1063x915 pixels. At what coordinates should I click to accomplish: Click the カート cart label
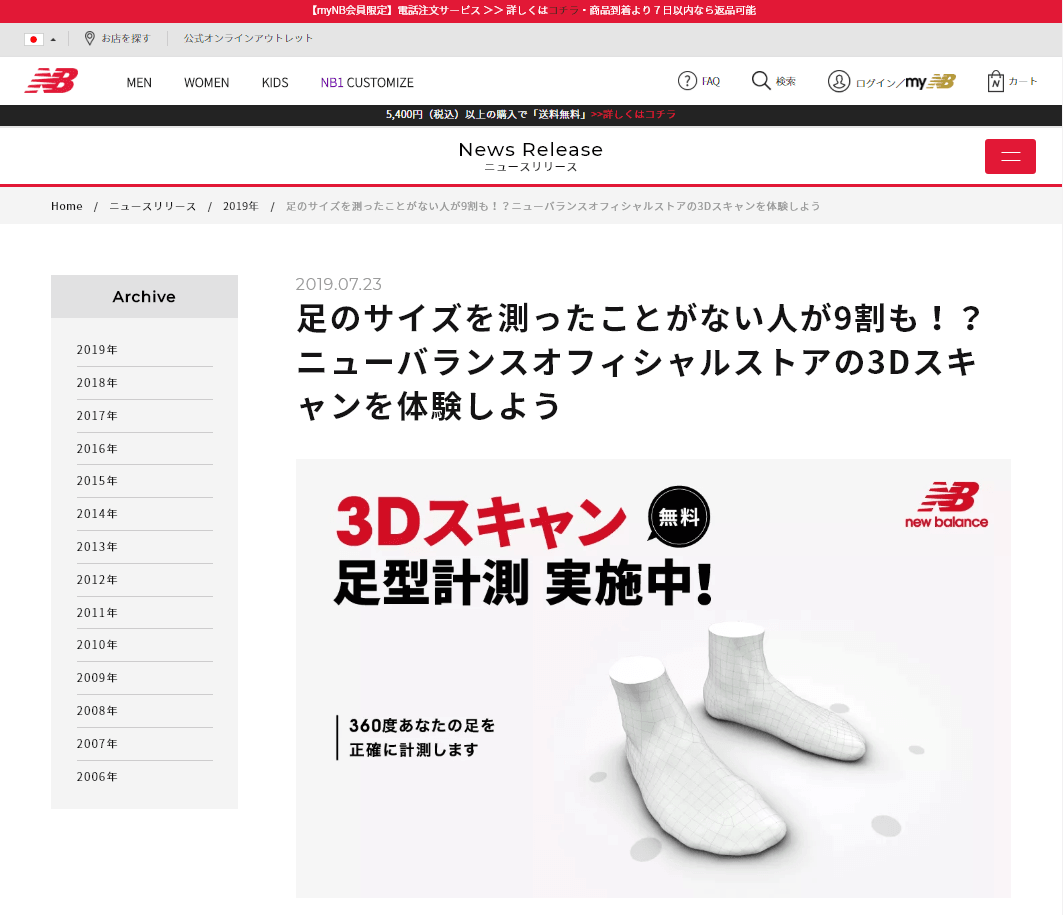click(x=1023, y=81)
